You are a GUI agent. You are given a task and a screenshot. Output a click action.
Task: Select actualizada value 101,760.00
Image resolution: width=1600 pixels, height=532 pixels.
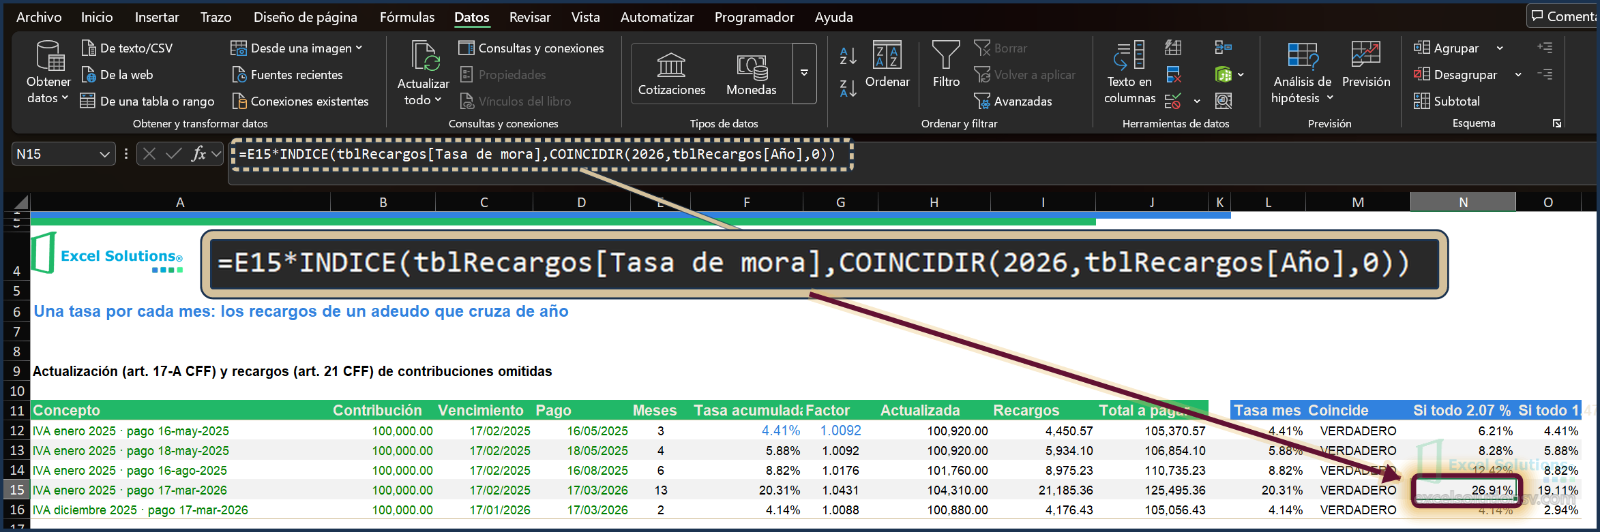tap(934, 470)
